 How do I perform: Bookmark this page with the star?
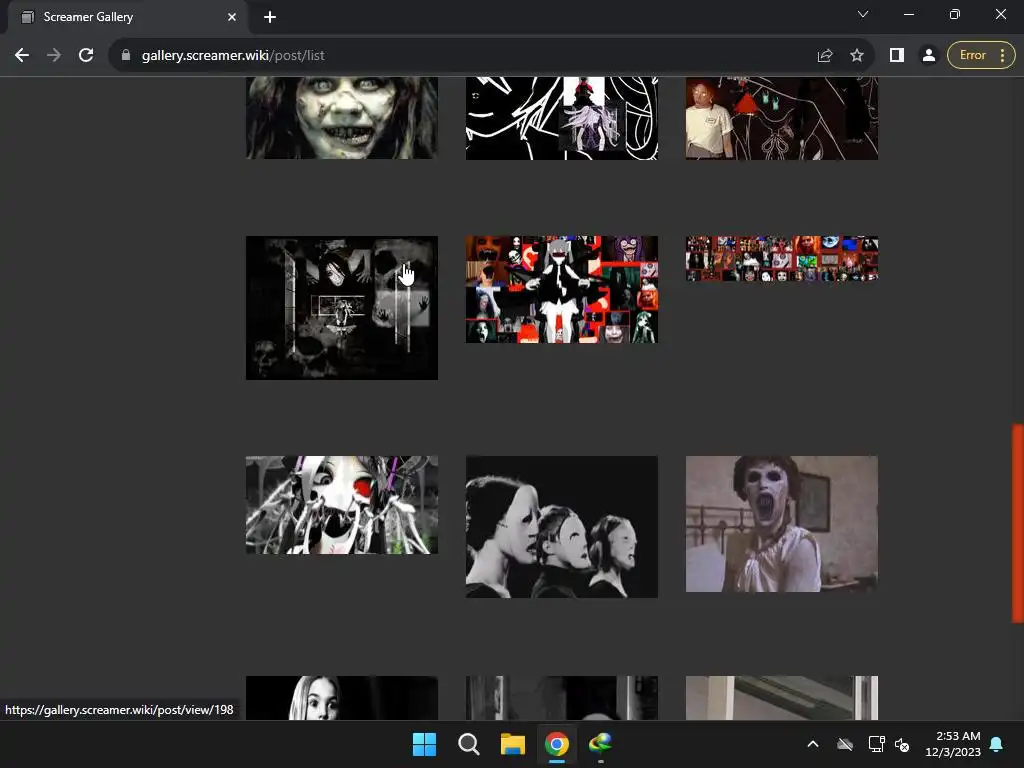point(857,56)
